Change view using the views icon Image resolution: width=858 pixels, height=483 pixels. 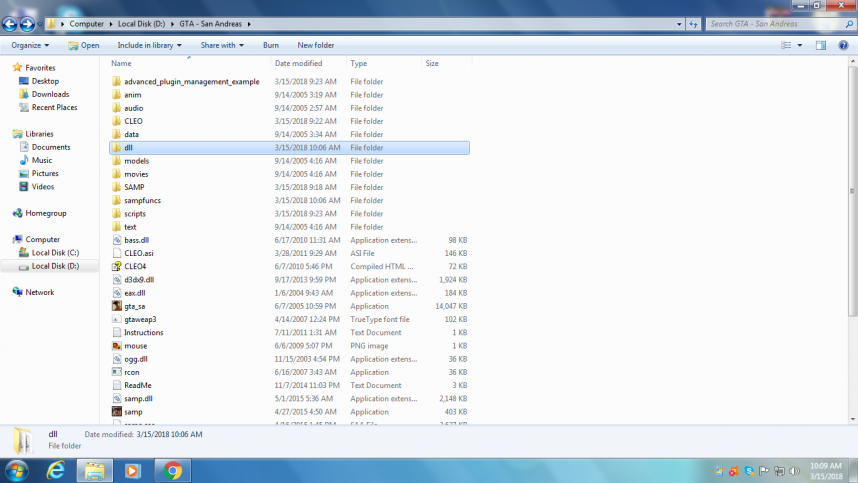pyautogui.click(x=786, y=45)
